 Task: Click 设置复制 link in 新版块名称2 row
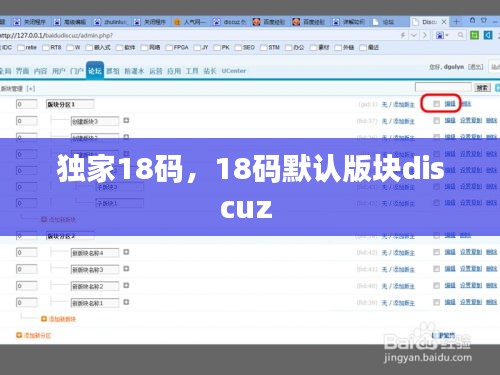(471, 285)
